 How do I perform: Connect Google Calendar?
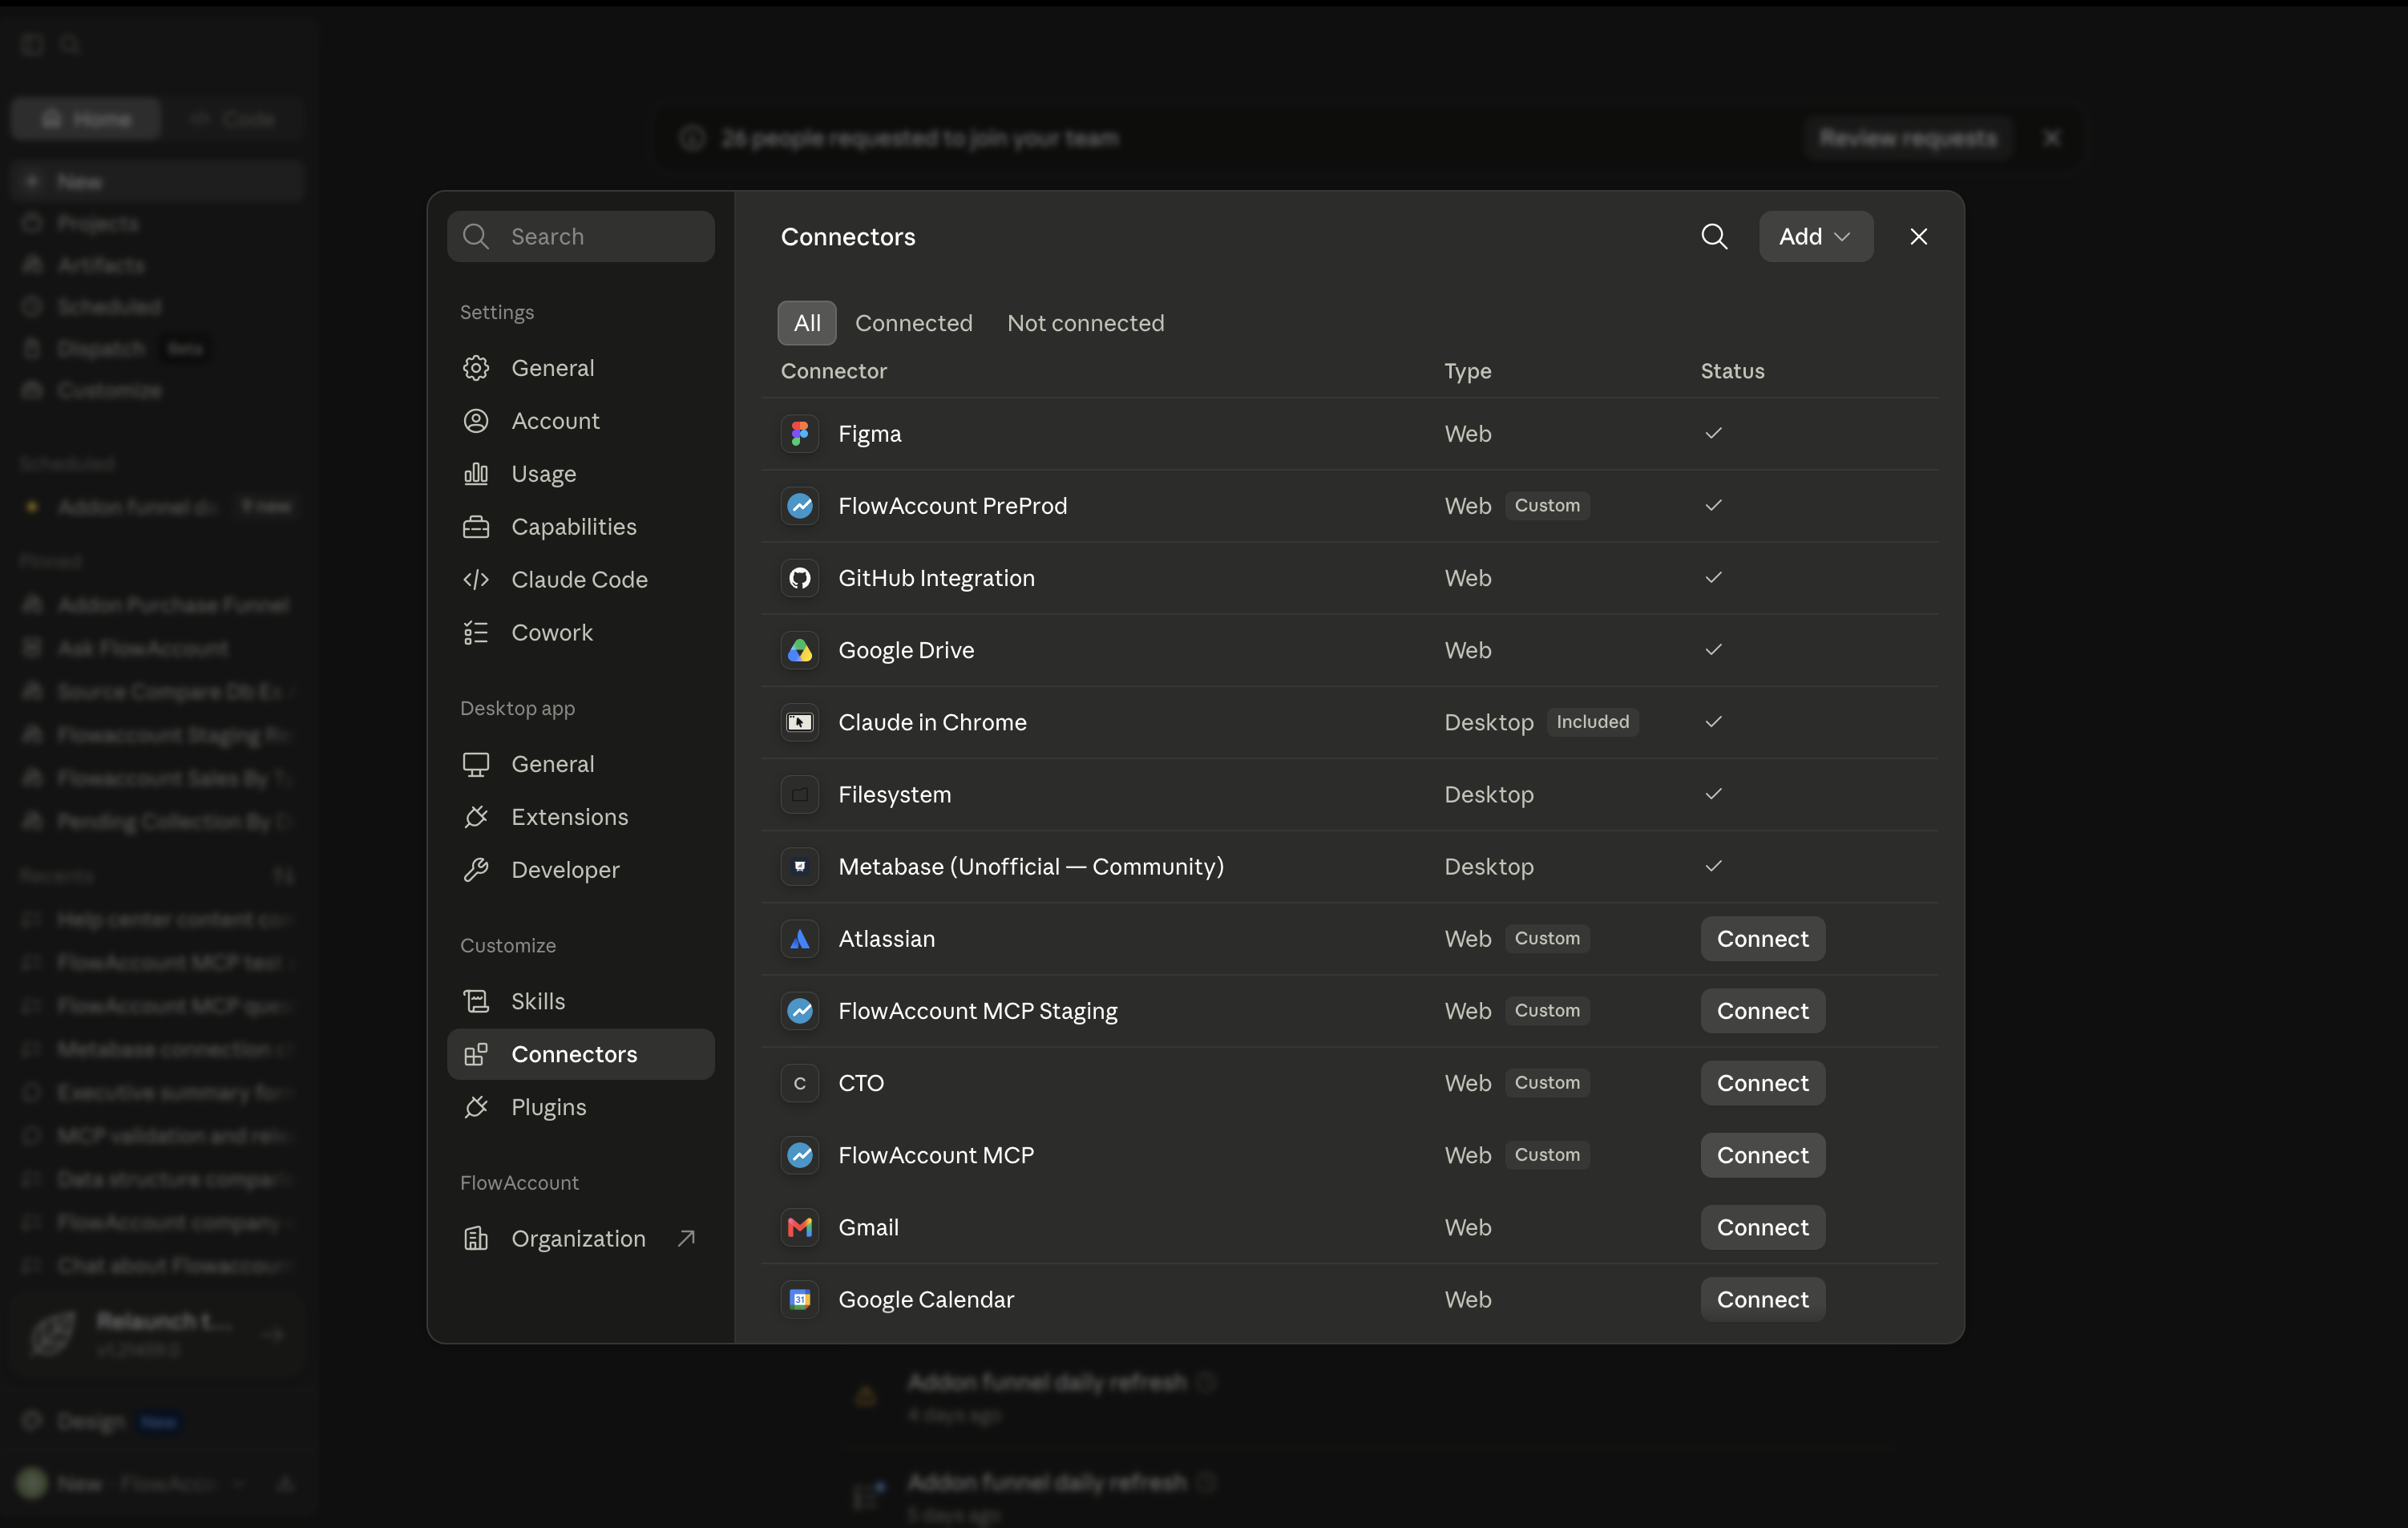1762,1299
